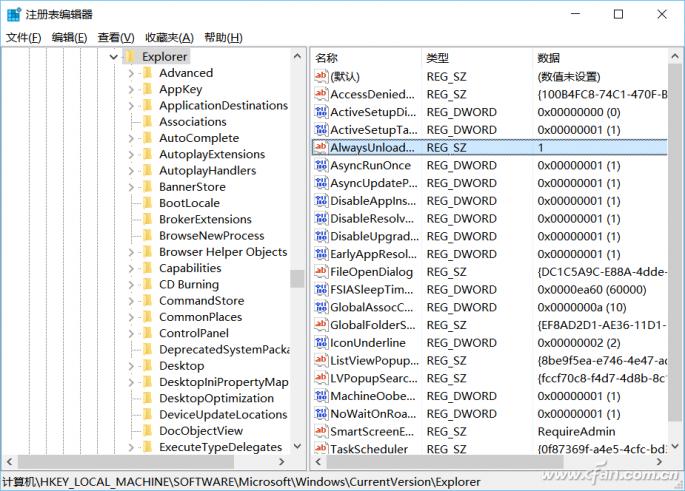Open the 帮助(H) menu
685x491 pixels.
(223, 38)
